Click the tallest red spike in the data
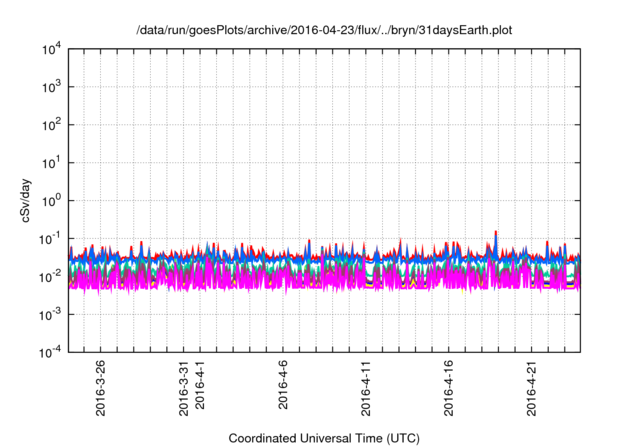The width and height of the screenshot is (640, 448). click(x=496, y=234)
